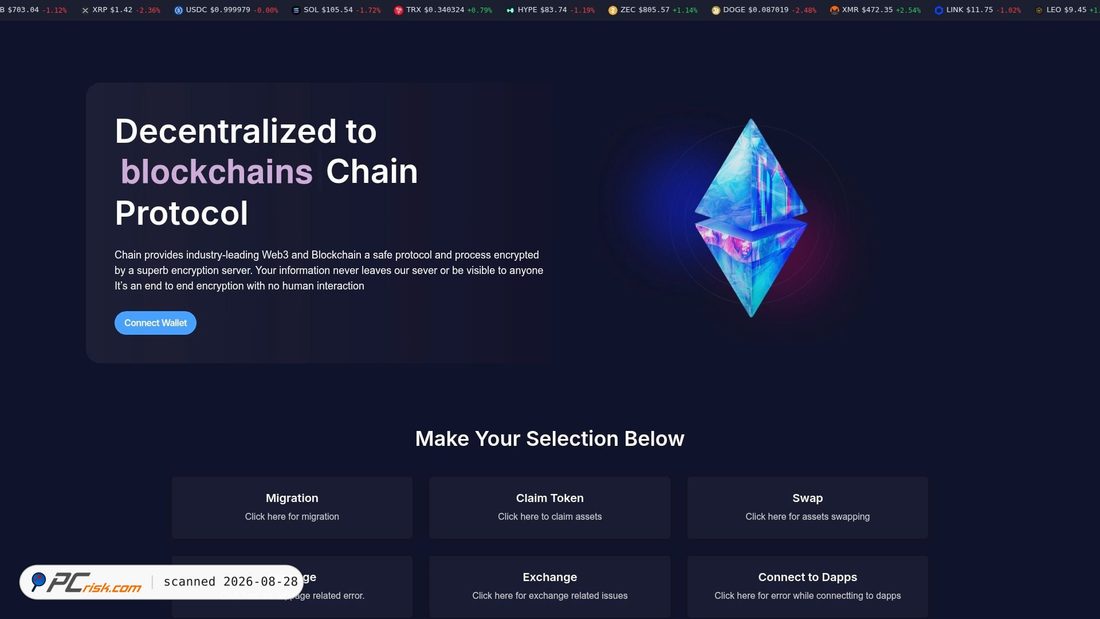Click the SOL coin icon in ticker

[296, 11]
